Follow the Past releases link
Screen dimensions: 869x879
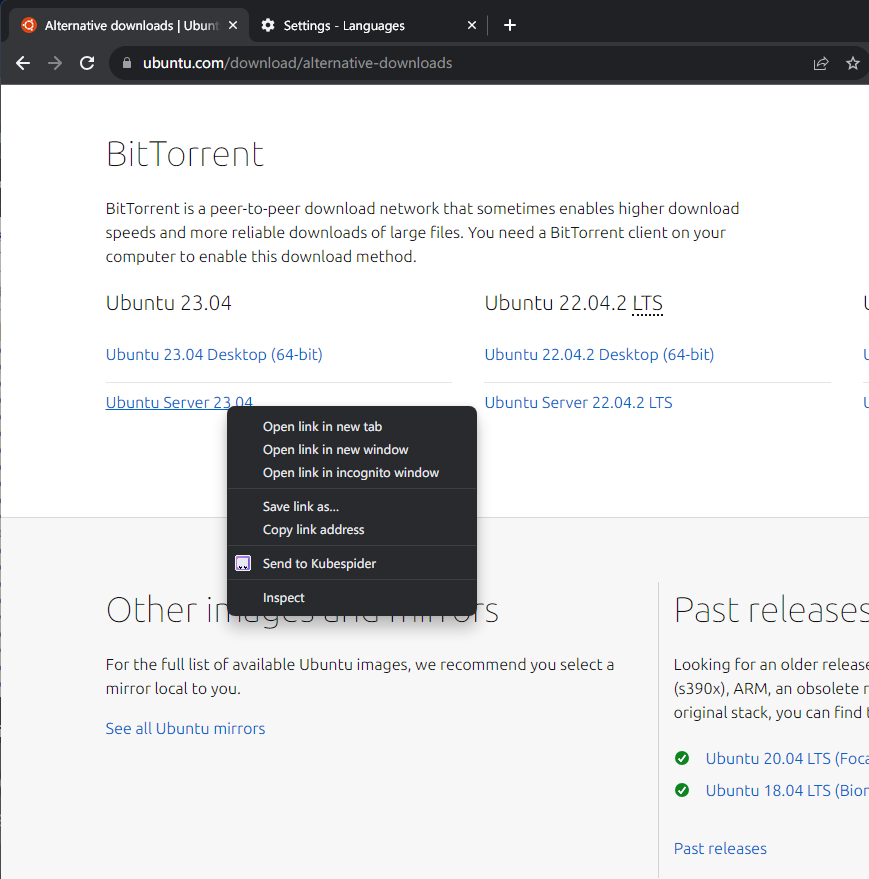[720, 849]
